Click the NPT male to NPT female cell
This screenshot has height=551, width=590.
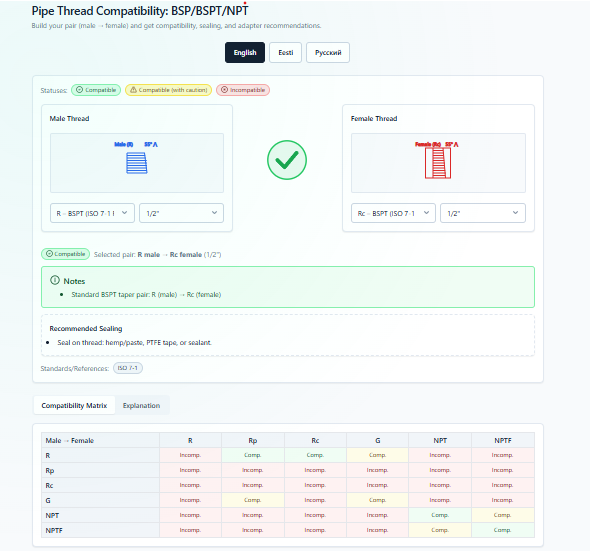(440, 515)
